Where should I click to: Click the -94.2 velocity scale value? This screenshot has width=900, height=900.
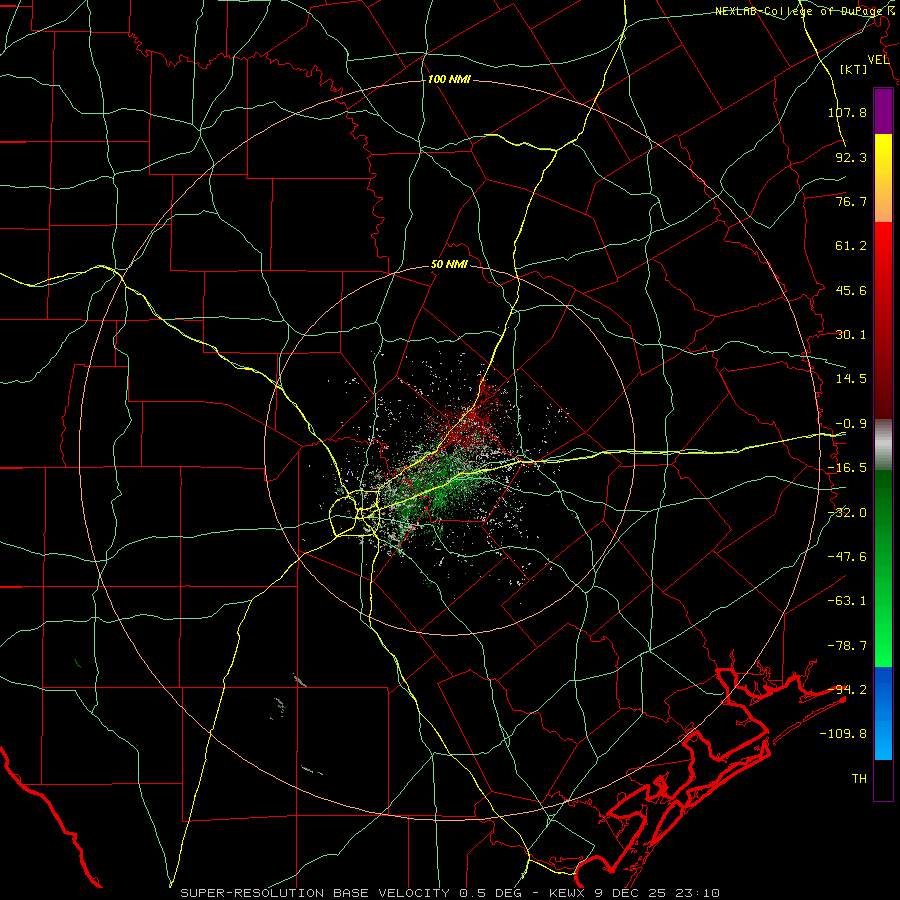[847, 690]
